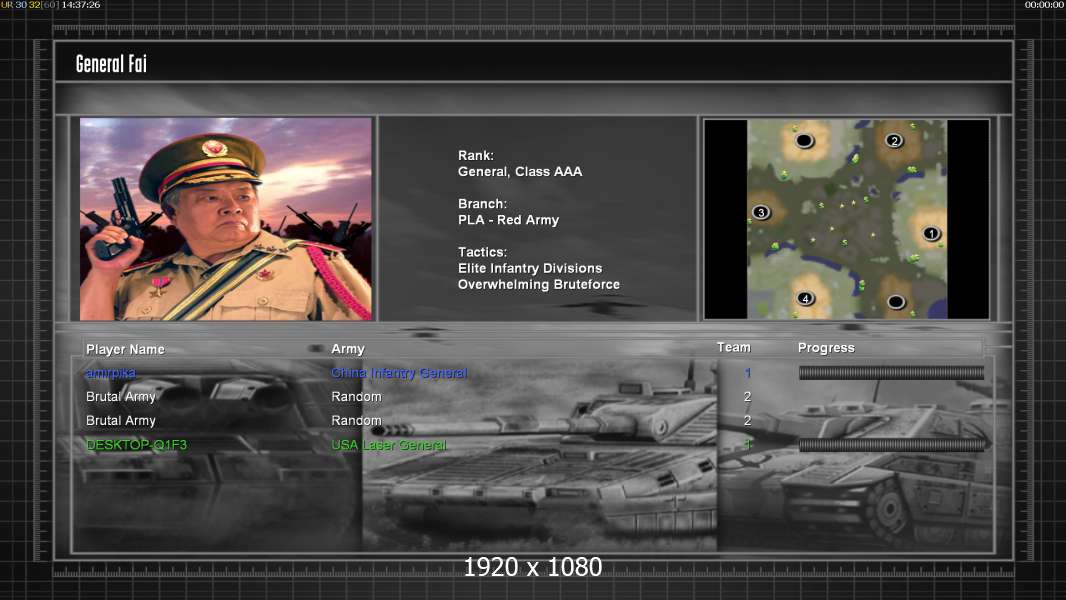Click second Brutal Army player name
The width and height of the screenshot is (1066, 600).
tap(121, 421)
